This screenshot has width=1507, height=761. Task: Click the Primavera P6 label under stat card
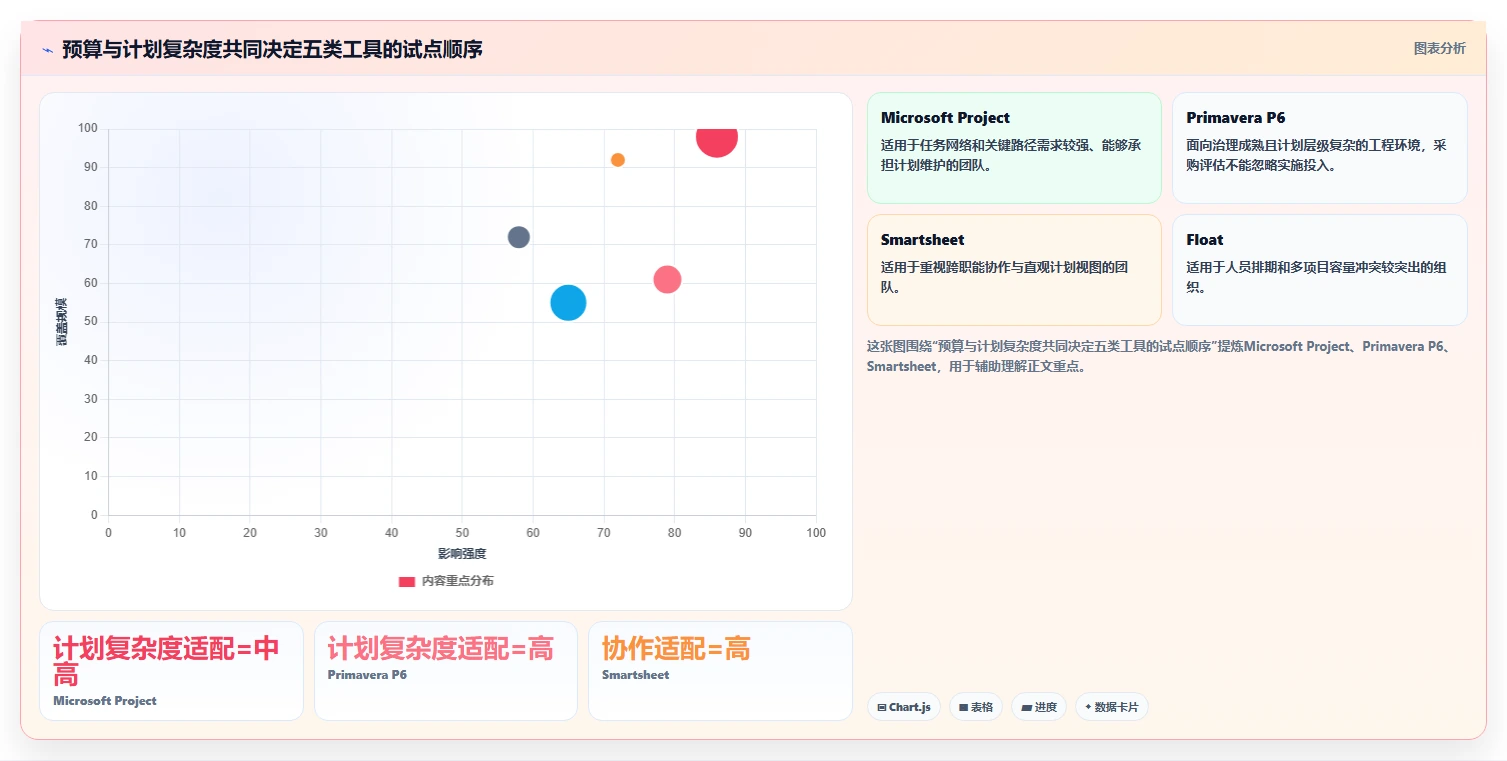367,675
